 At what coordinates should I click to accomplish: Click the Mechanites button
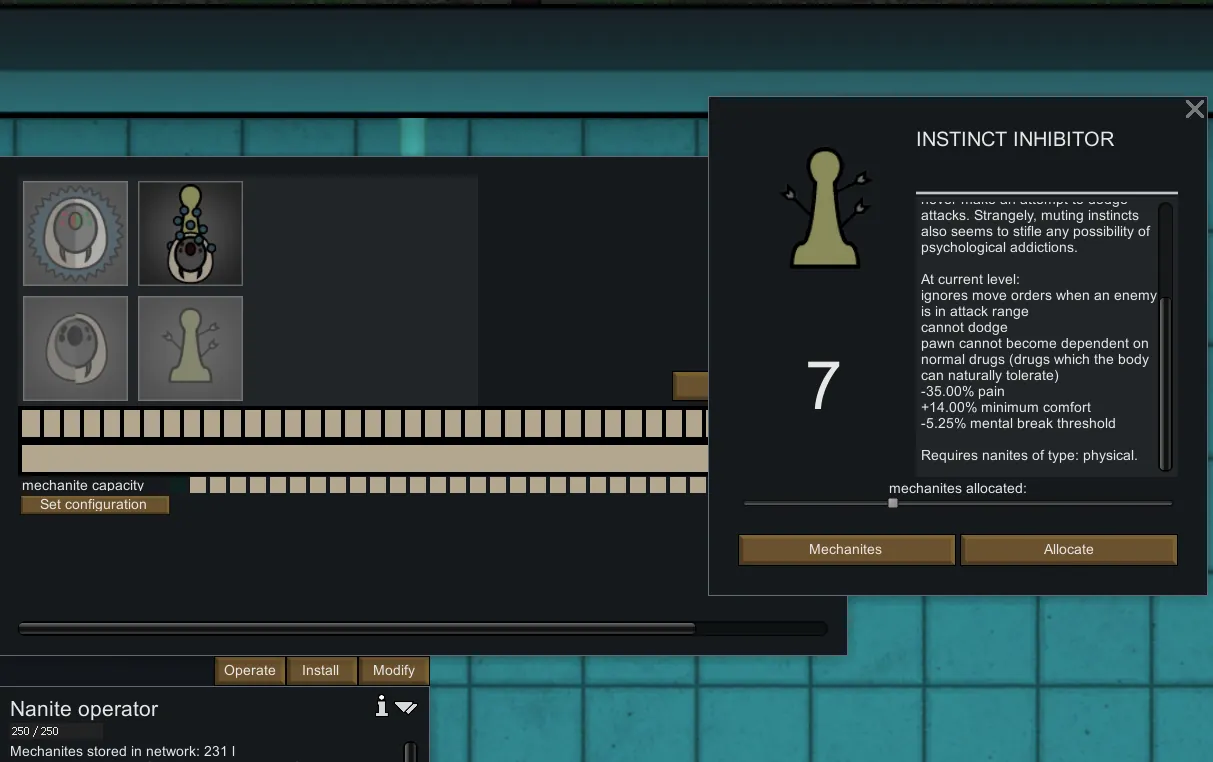(846, 550)
